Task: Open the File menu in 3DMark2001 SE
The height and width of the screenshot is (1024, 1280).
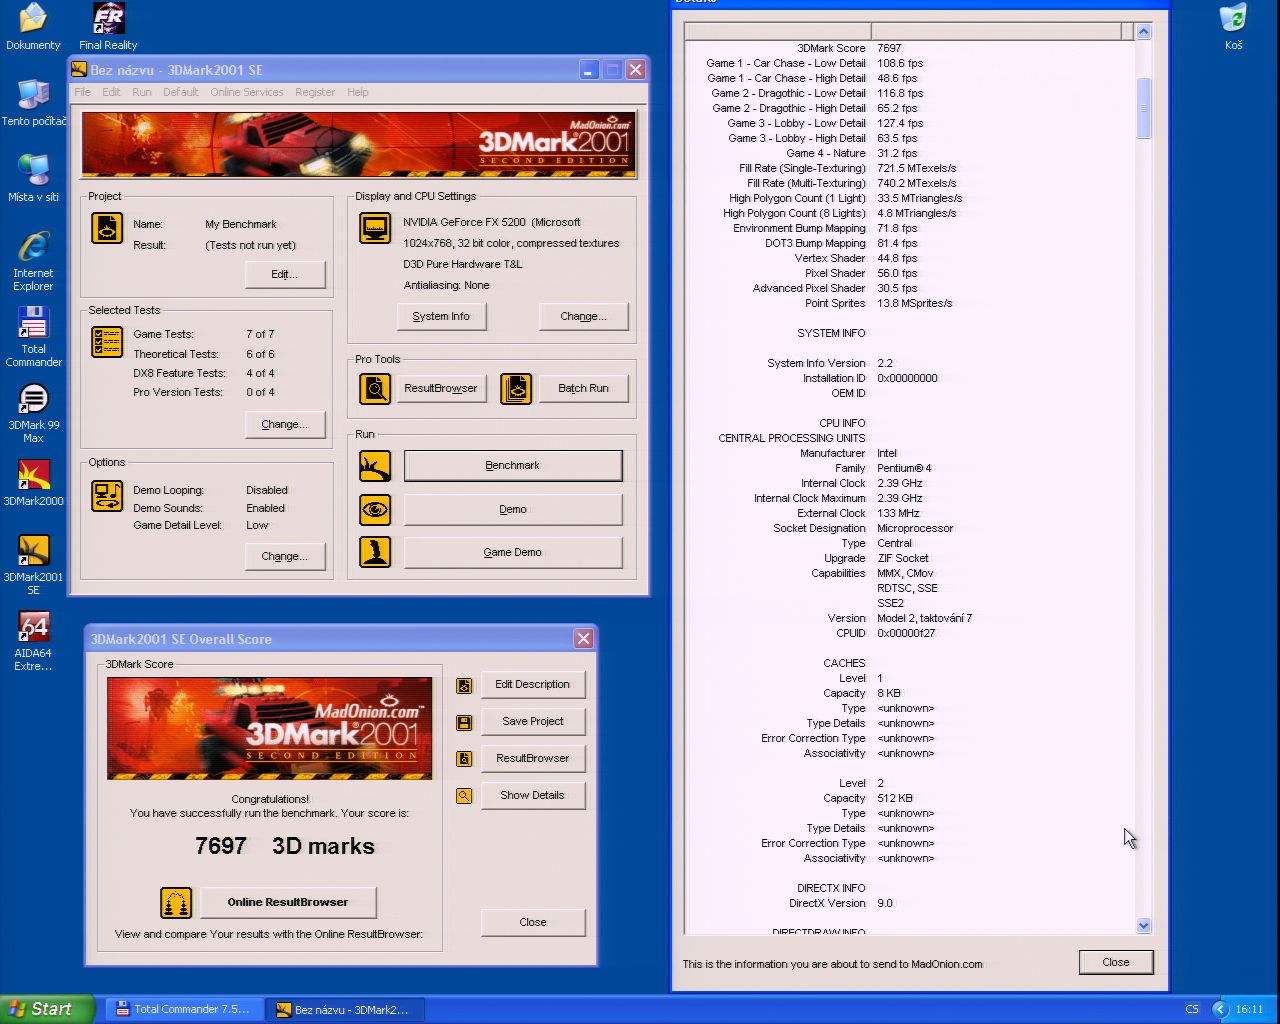Action: (83, 92)
